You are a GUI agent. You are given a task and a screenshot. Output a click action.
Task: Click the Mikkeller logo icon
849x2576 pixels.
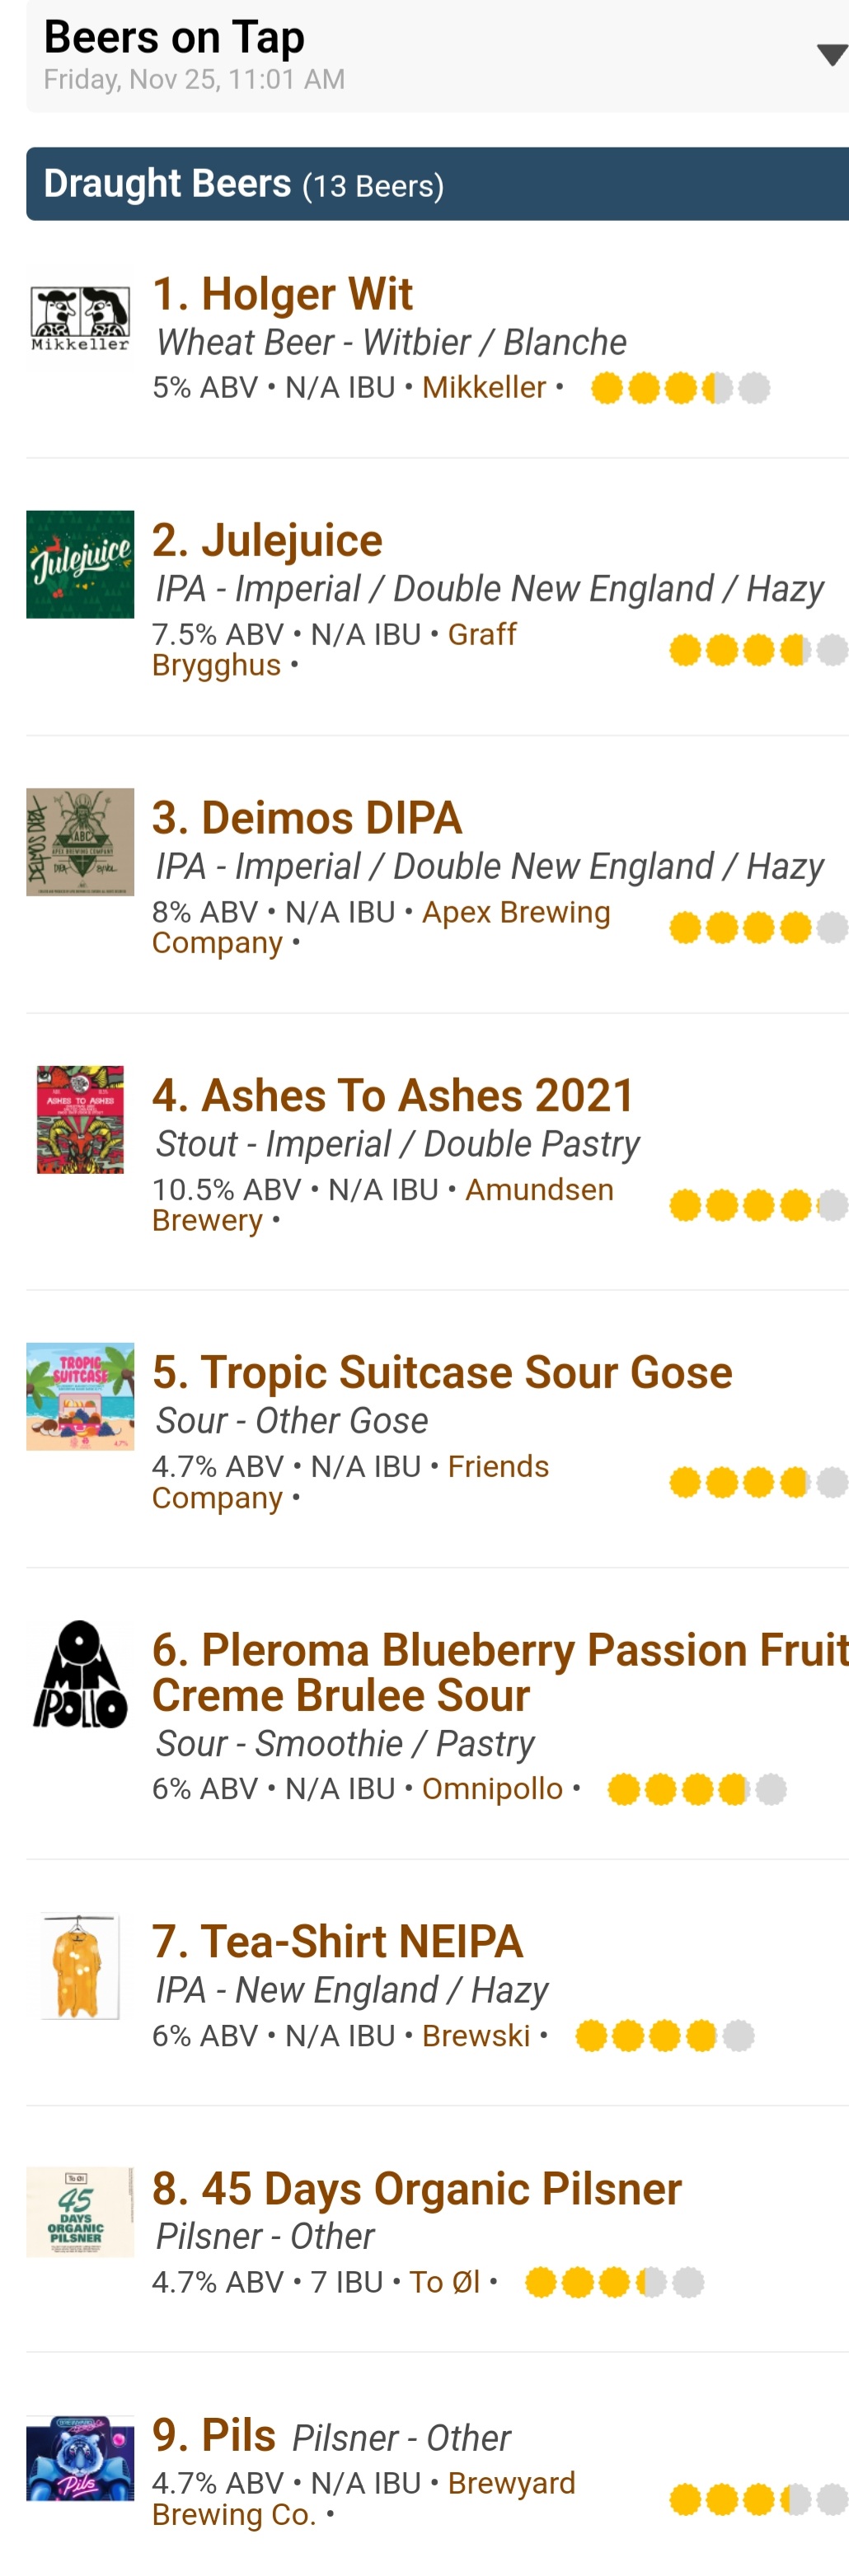tap(80, 319)
